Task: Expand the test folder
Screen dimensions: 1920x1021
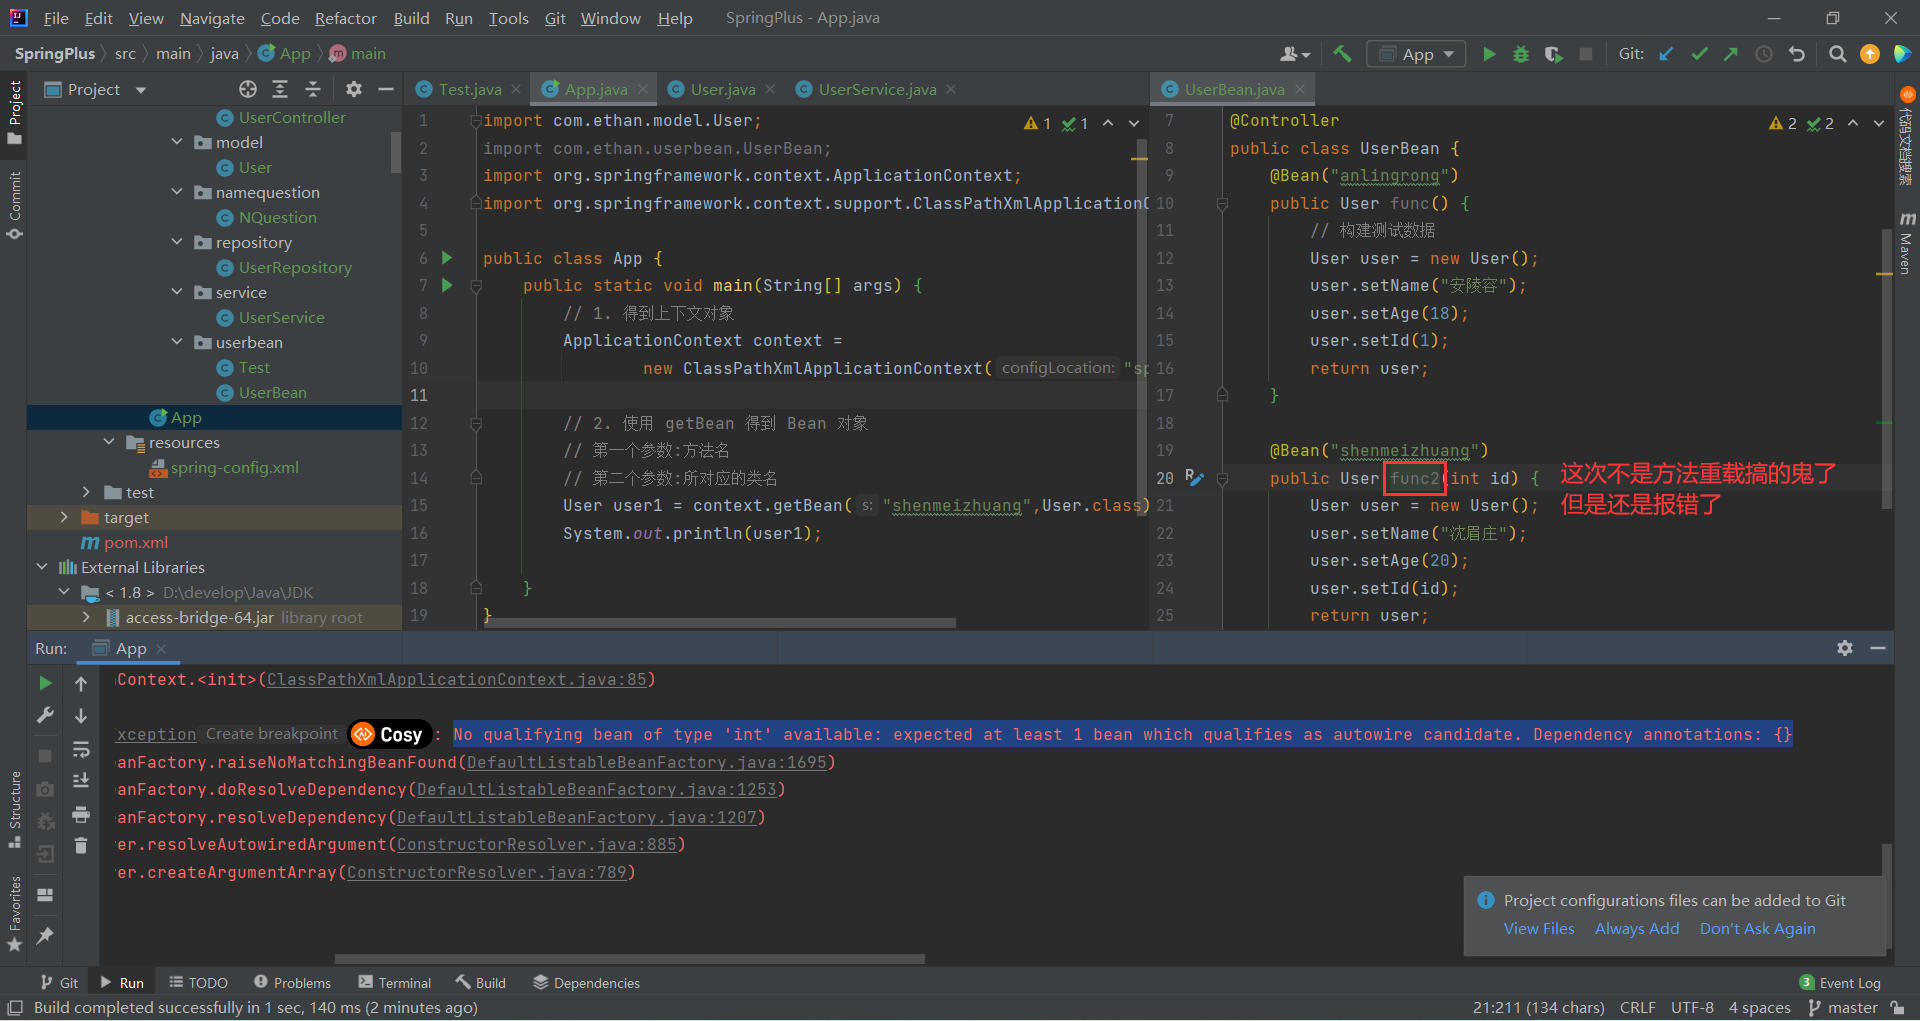Action: (86, 492)
